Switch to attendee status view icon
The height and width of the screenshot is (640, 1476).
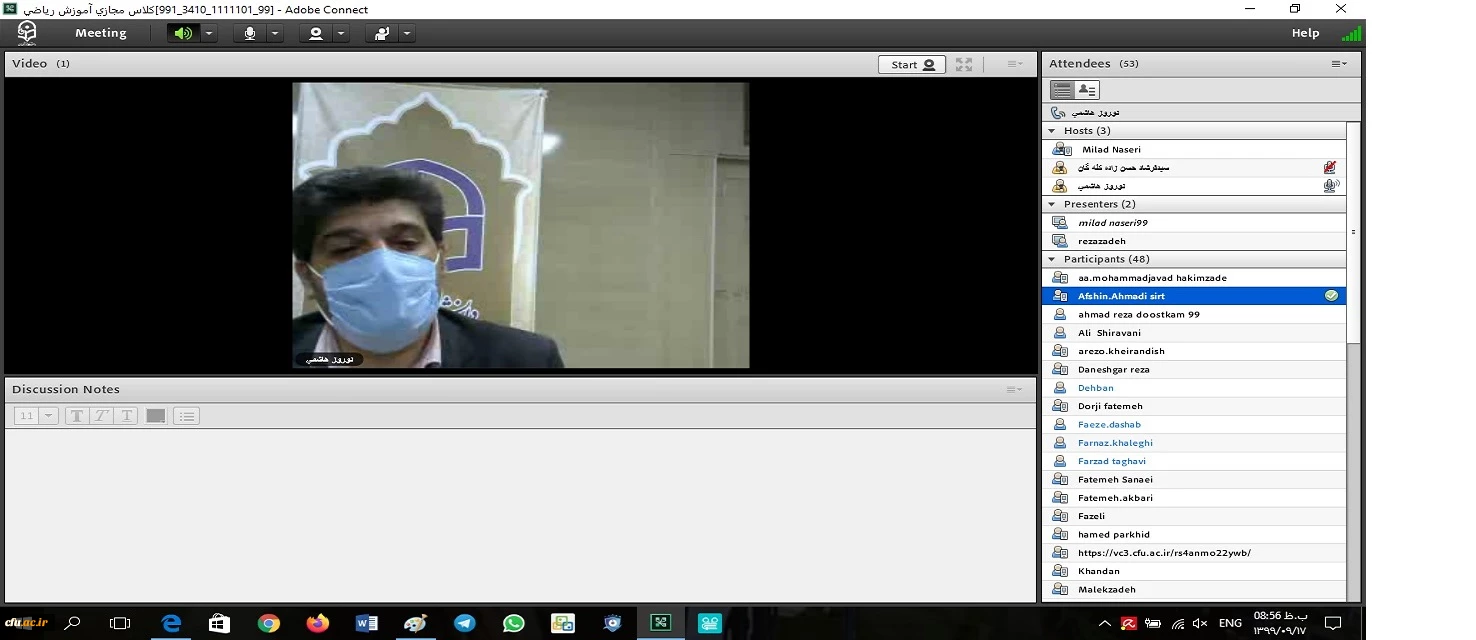(1087, 90)
